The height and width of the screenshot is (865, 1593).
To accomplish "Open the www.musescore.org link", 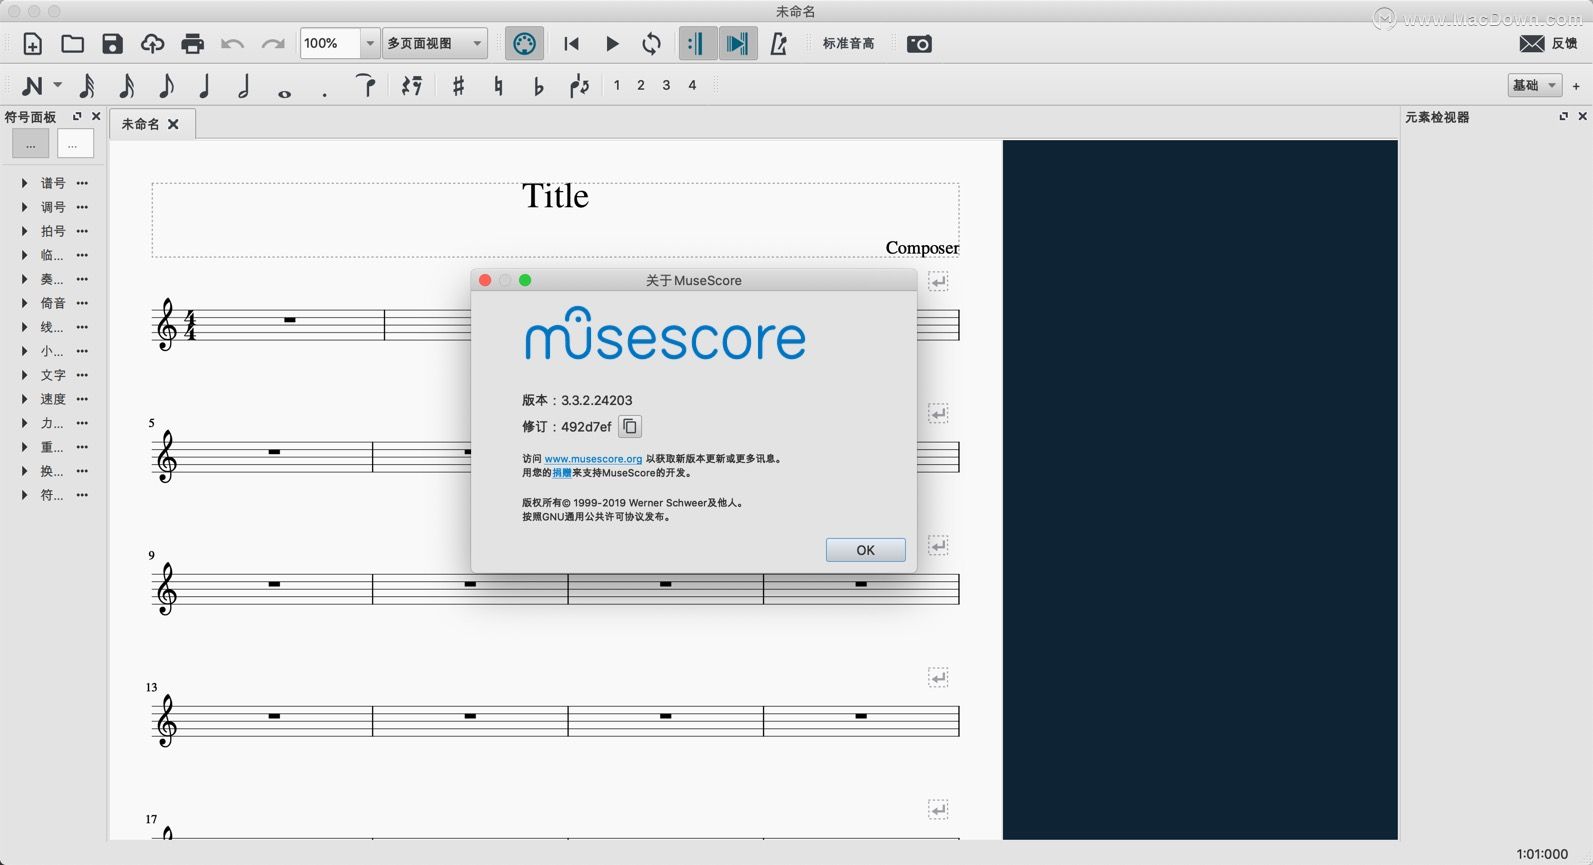I will pyautogui.click(x=593, y=459).
